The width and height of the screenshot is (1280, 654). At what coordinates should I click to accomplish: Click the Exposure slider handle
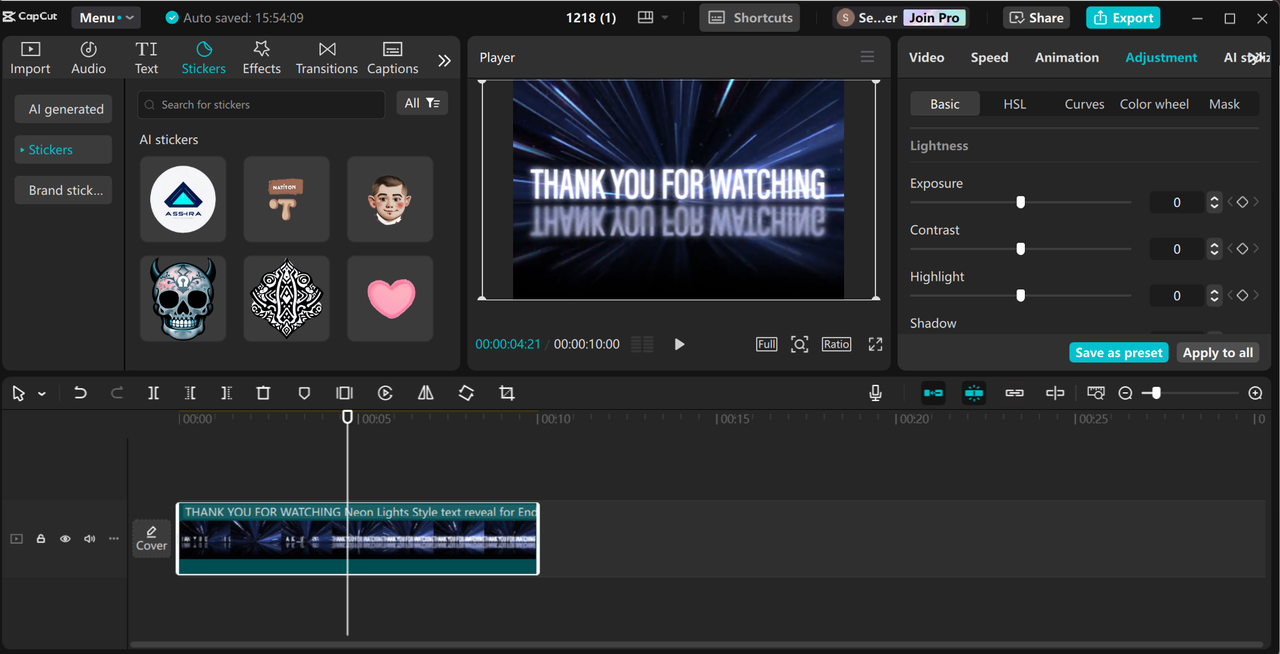pyautogui.click(x=1020, y=202)
